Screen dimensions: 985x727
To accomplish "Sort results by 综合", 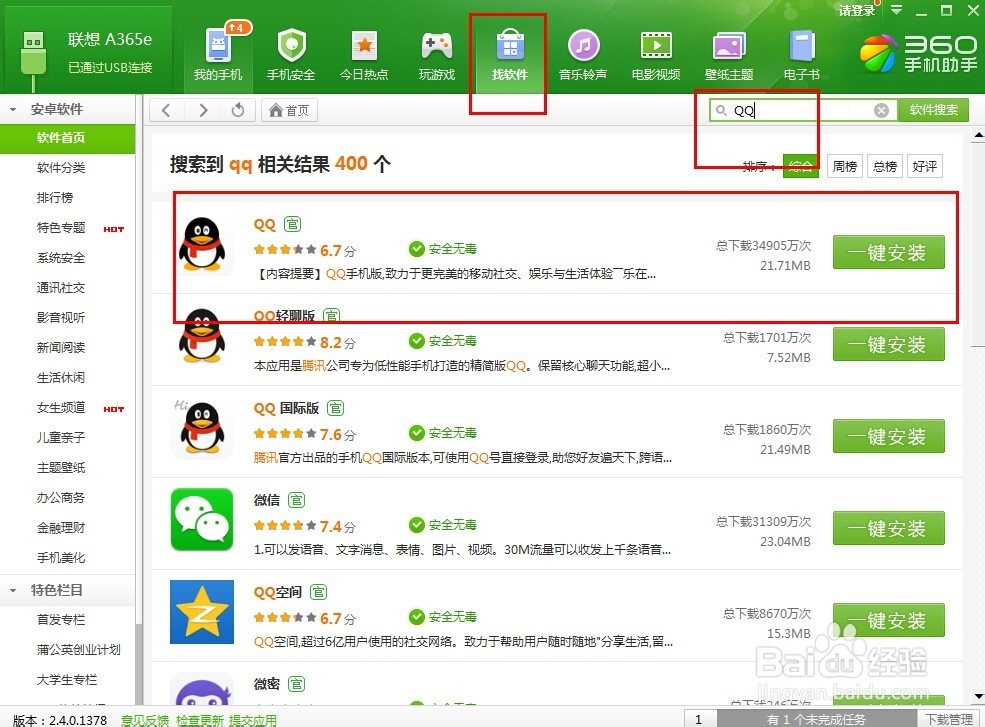I will click(x=800, y=166).
